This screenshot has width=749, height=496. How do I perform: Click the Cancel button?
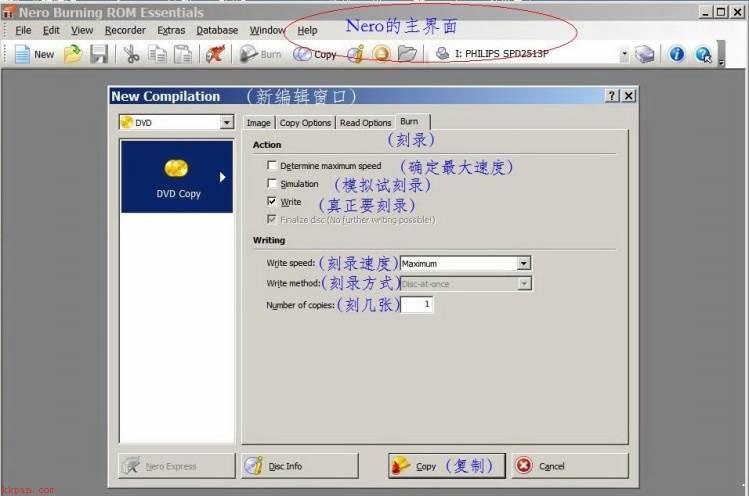click(570, 466)
